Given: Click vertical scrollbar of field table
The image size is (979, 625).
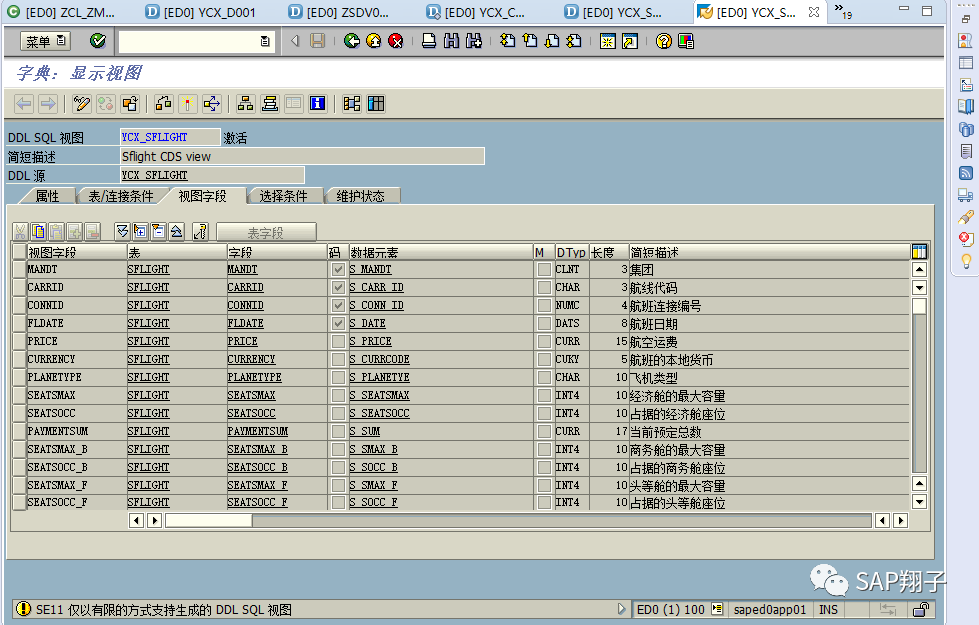Looking at the screenshot, I should tap(919, 385).
